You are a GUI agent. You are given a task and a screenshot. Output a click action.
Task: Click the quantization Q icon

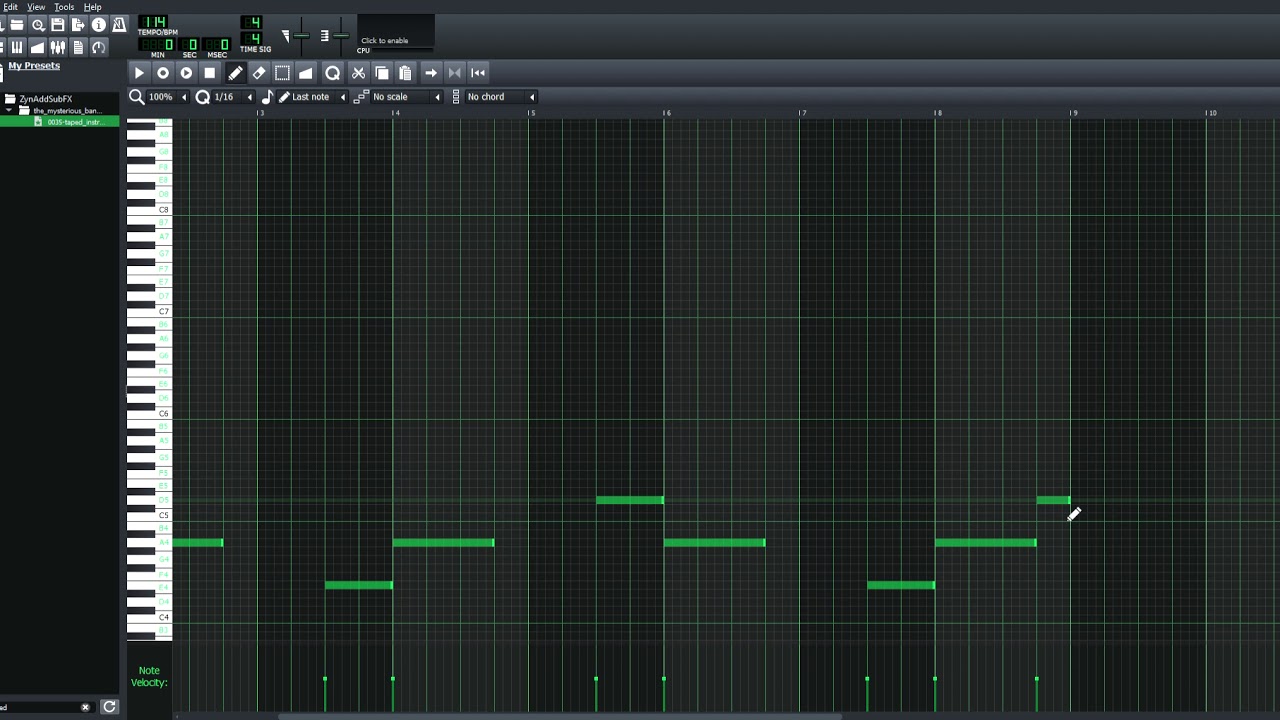click(203, 97)
